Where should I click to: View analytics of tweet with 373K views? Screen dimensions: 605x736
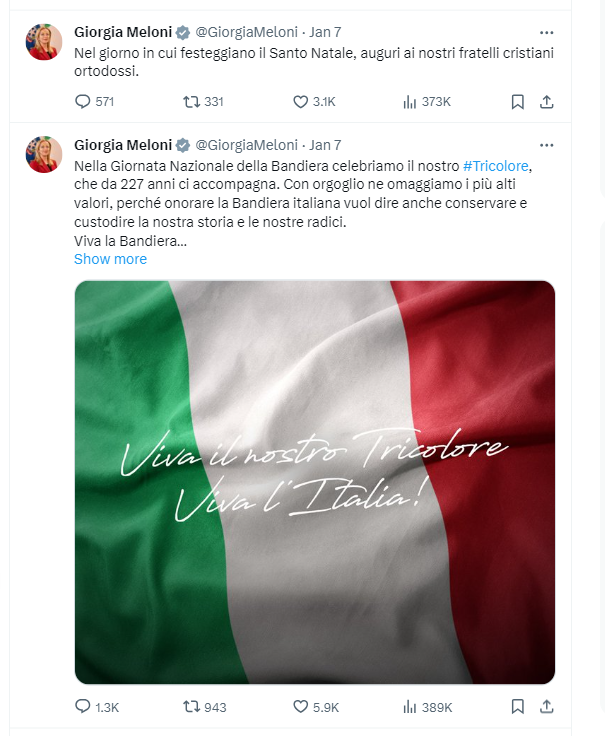pyautogui.click(x=409, y=101)
